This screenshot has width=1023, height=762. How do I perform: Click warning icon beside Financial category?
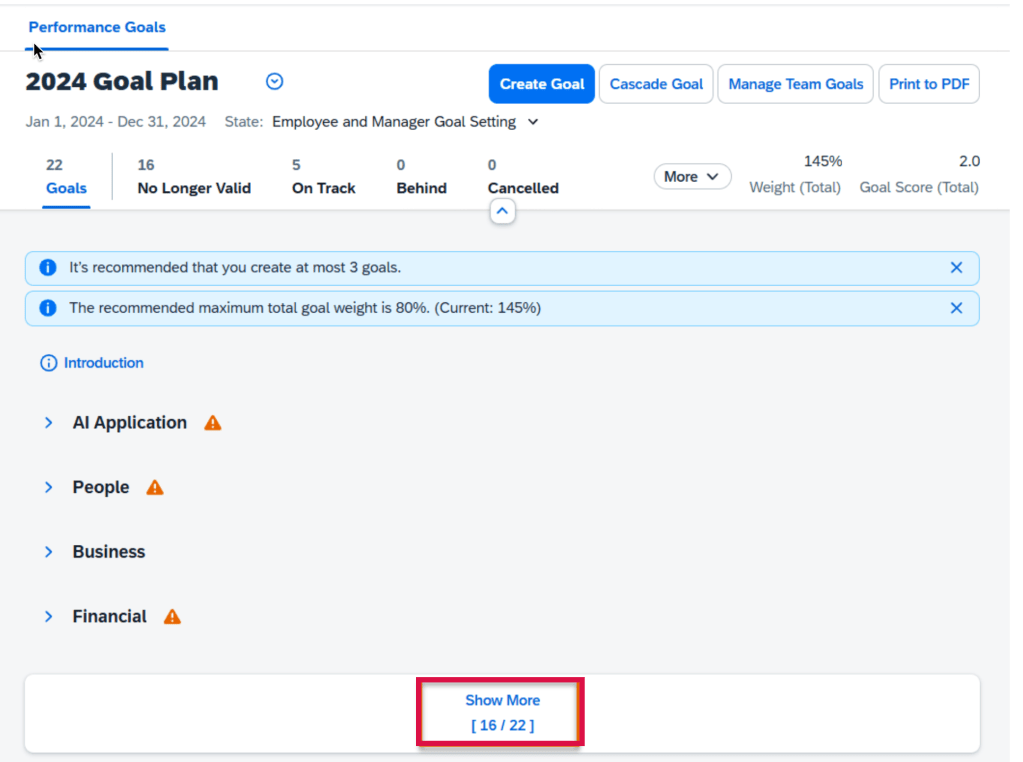pyautogui.click(x=172, y=617)
